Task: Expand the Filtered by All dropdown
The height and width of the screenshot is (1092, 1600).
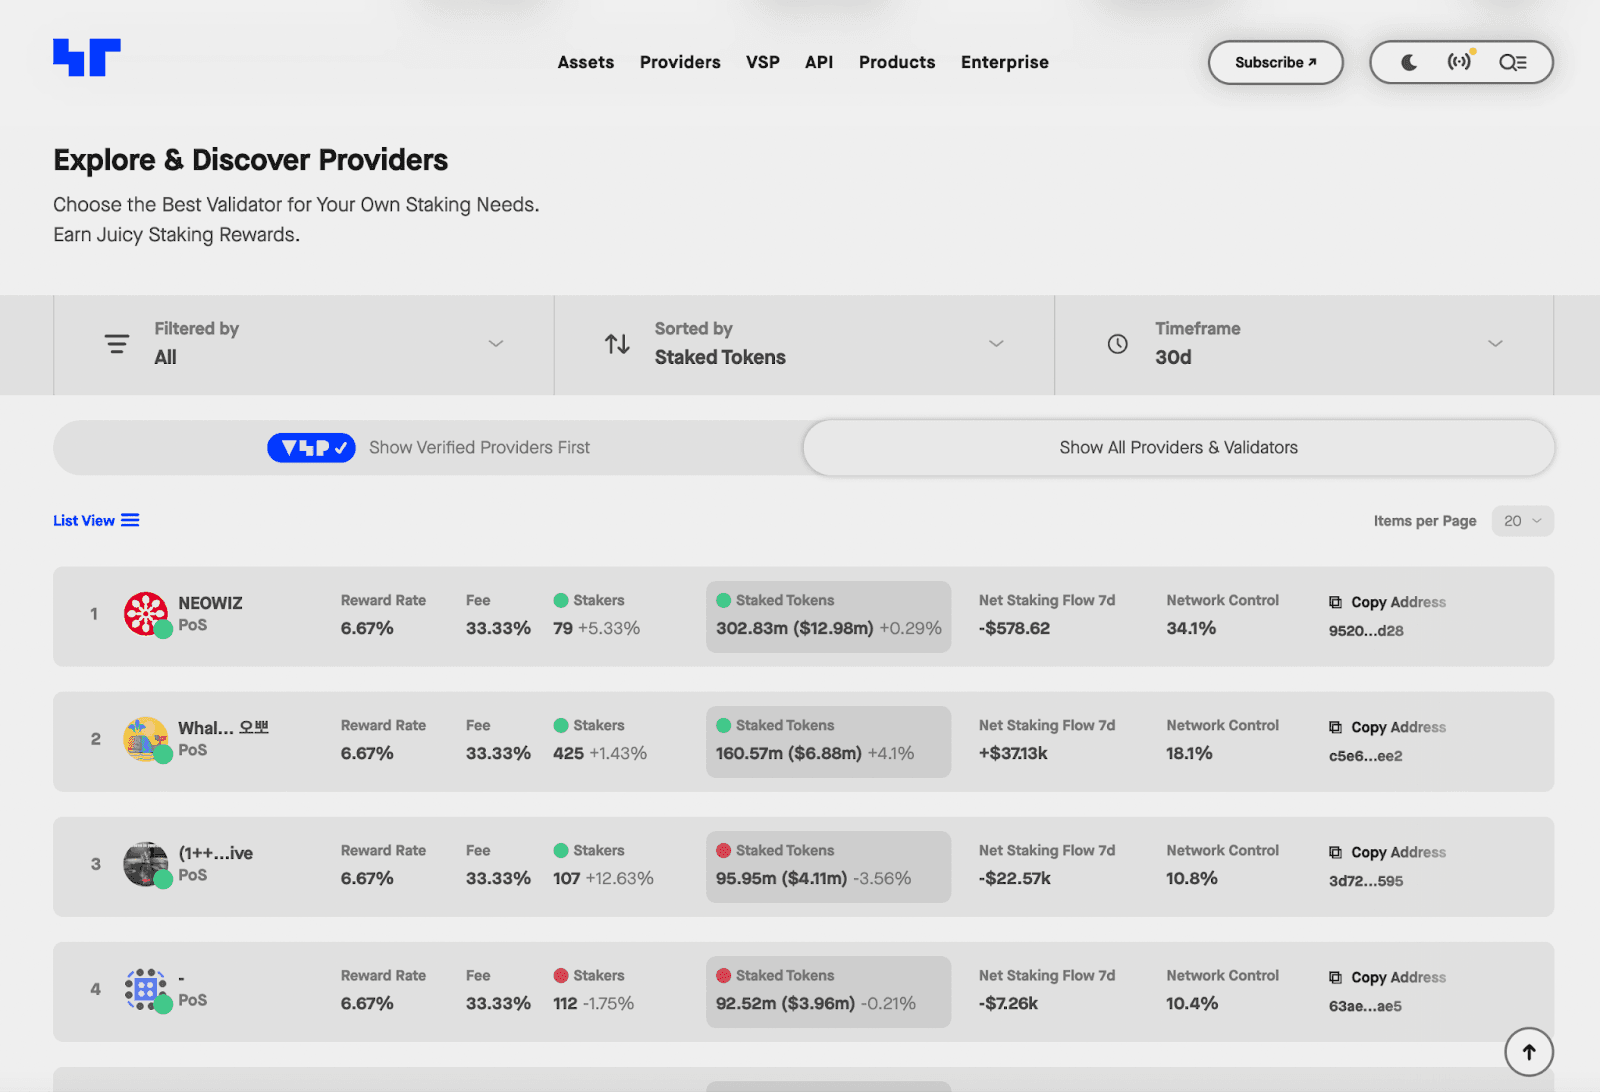Action: pos(304,344)
